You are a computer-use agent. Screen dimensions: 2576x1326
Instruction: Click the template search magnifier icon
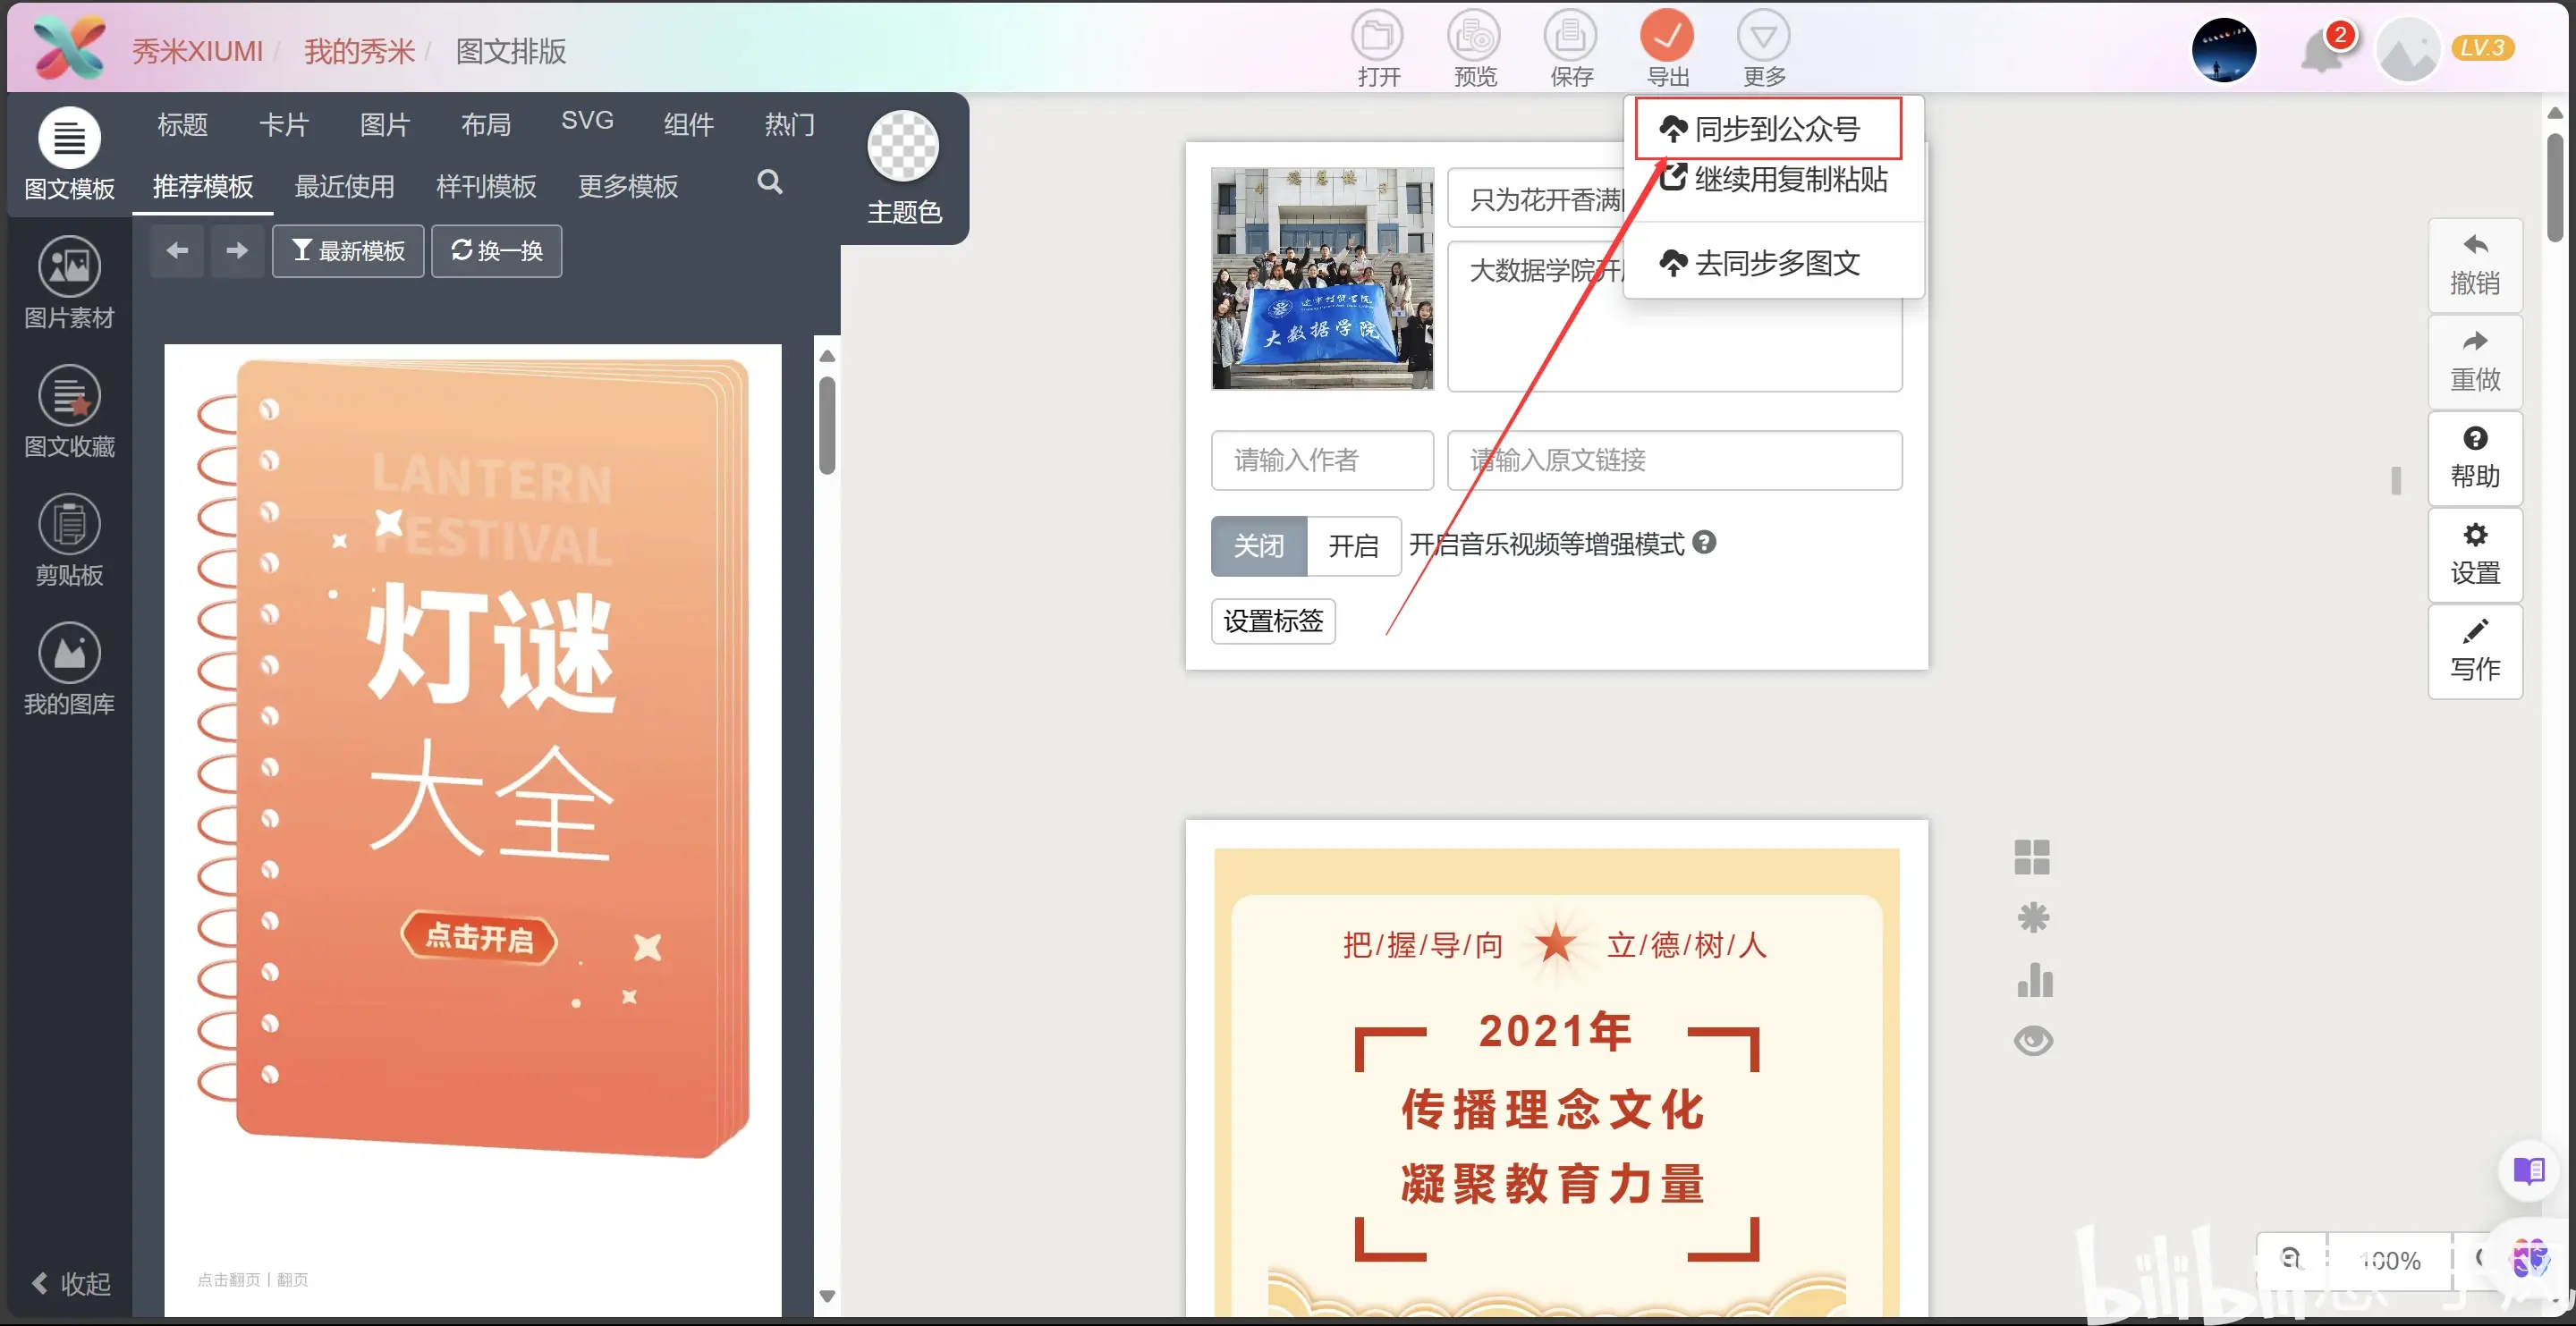[769, 182]
